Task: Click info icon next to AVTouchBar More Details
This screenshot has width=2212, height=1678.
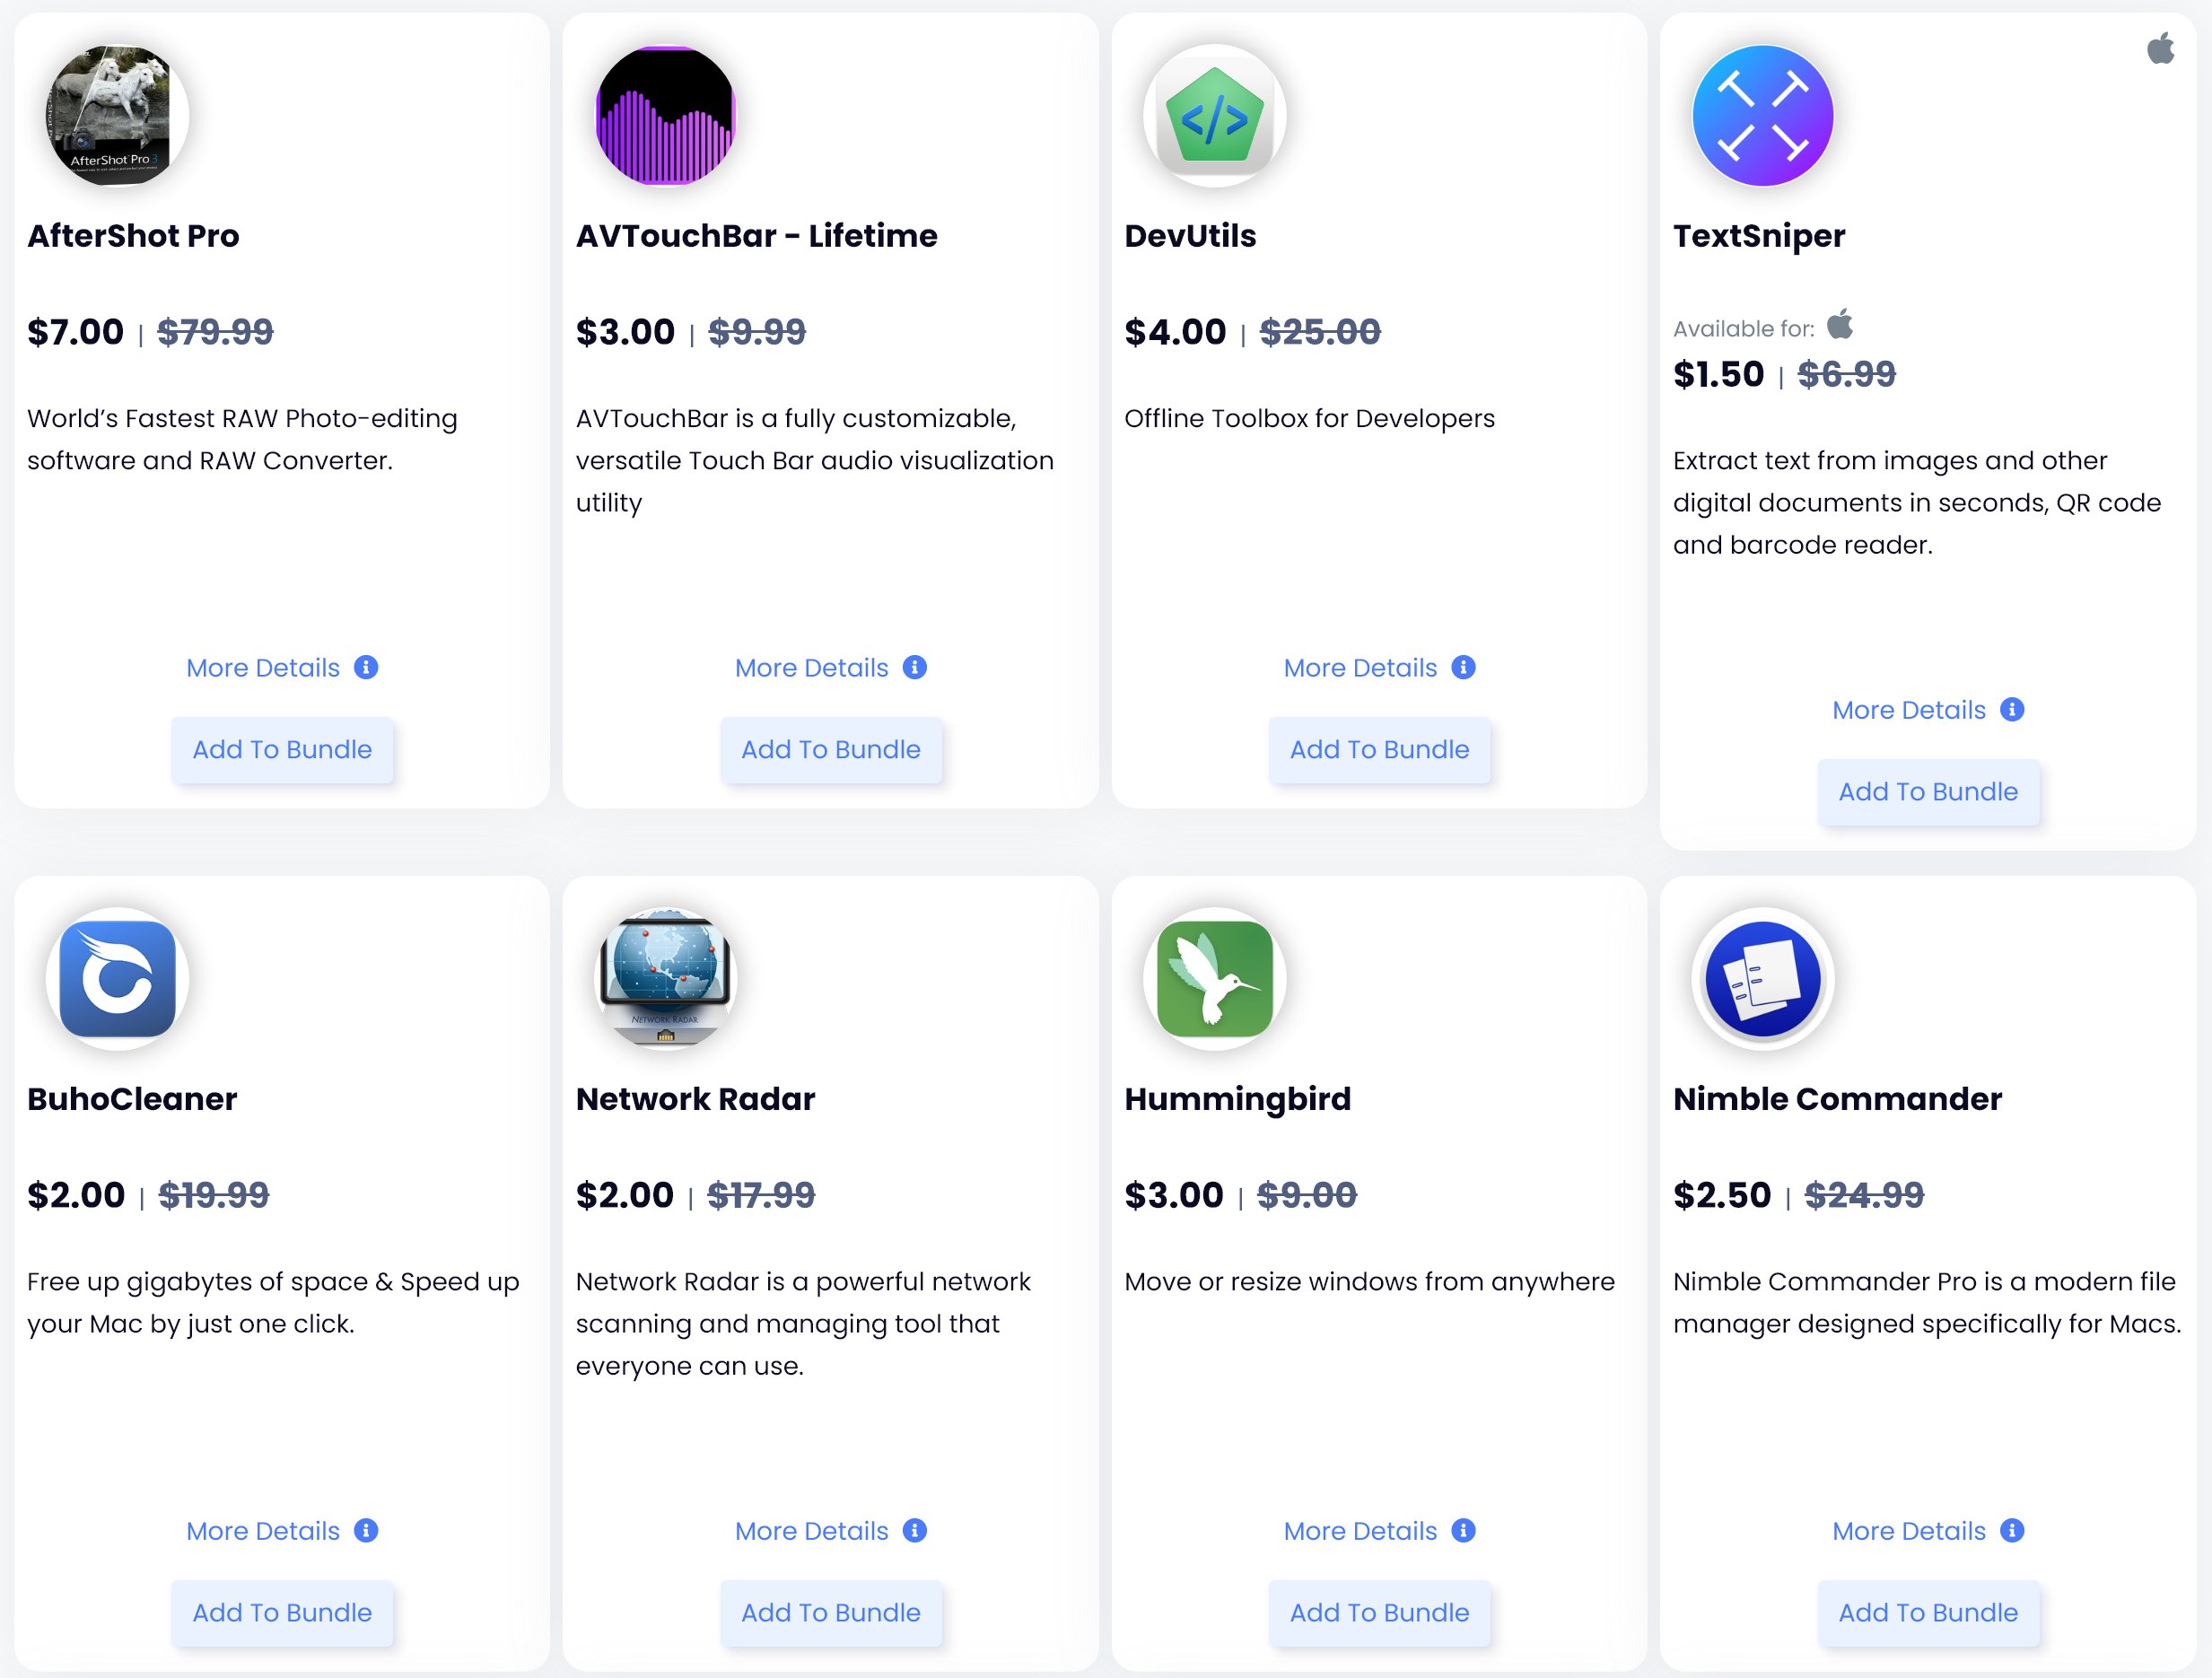Action: pyautogui.click(x=914, y=667)
